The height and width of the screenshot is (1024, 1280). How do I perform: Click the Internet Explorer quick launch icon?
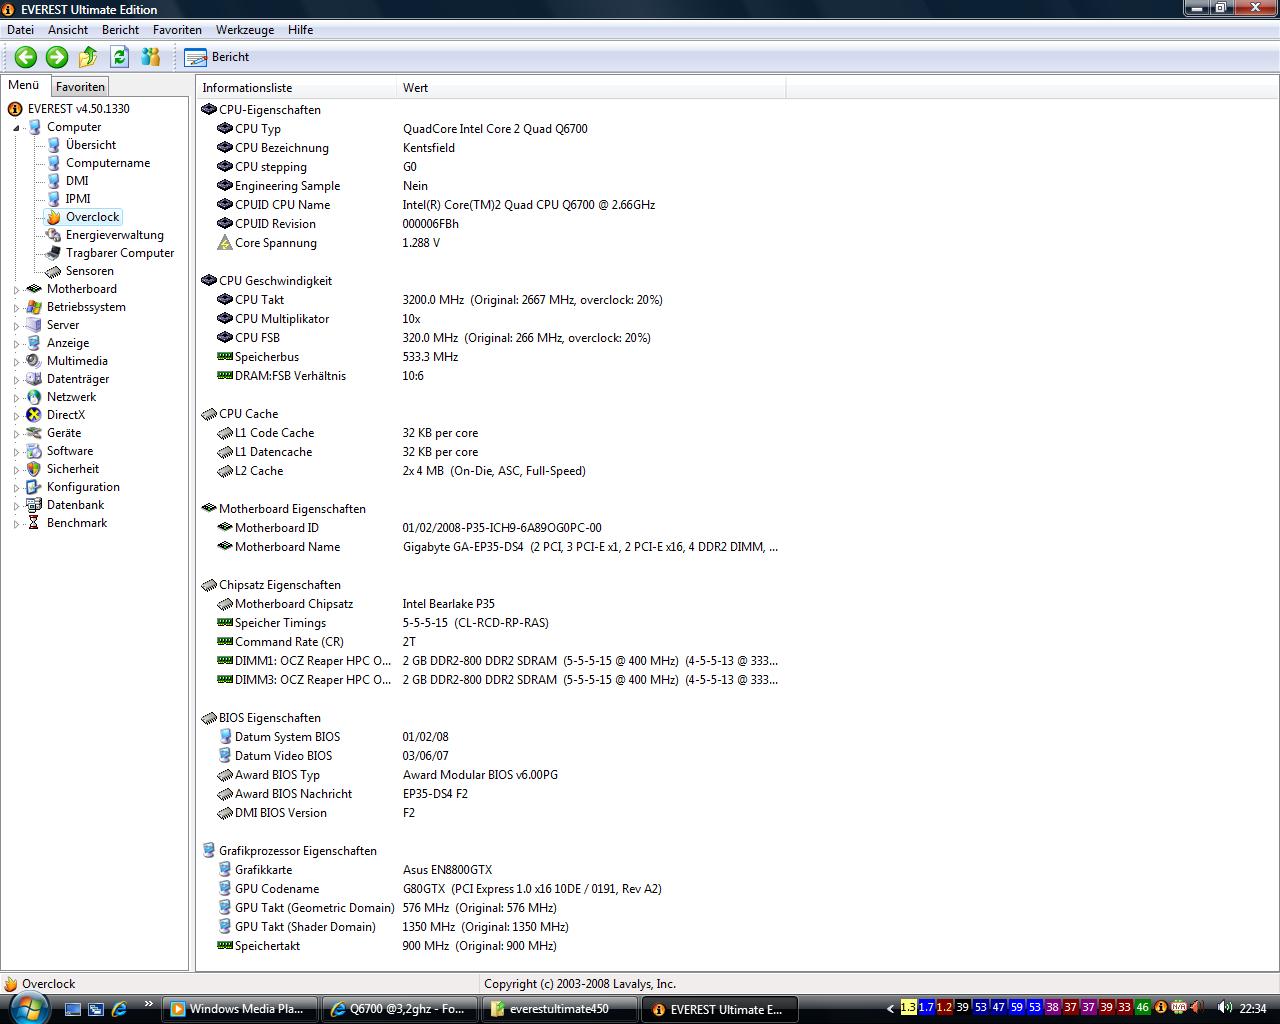(x=119, y=1009)
